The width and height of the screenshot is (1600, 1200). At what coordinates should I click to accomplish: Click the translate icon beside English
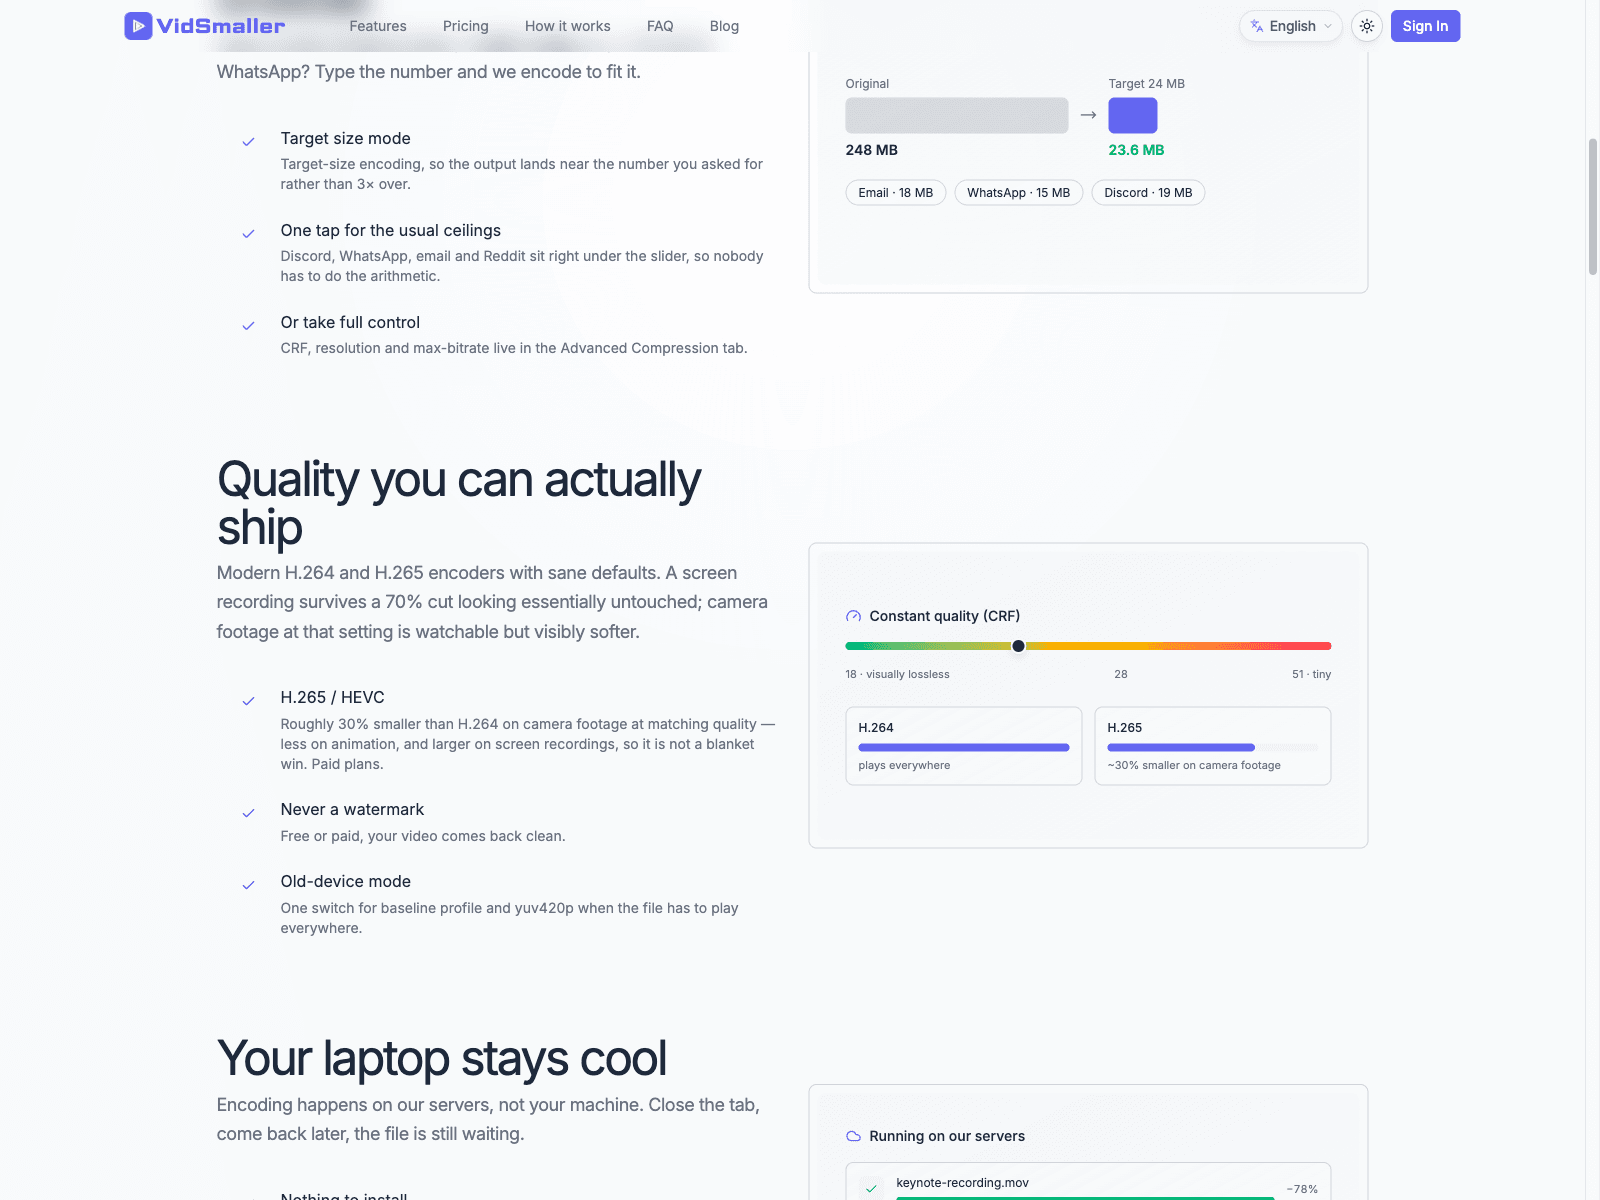coord(1257,26)
